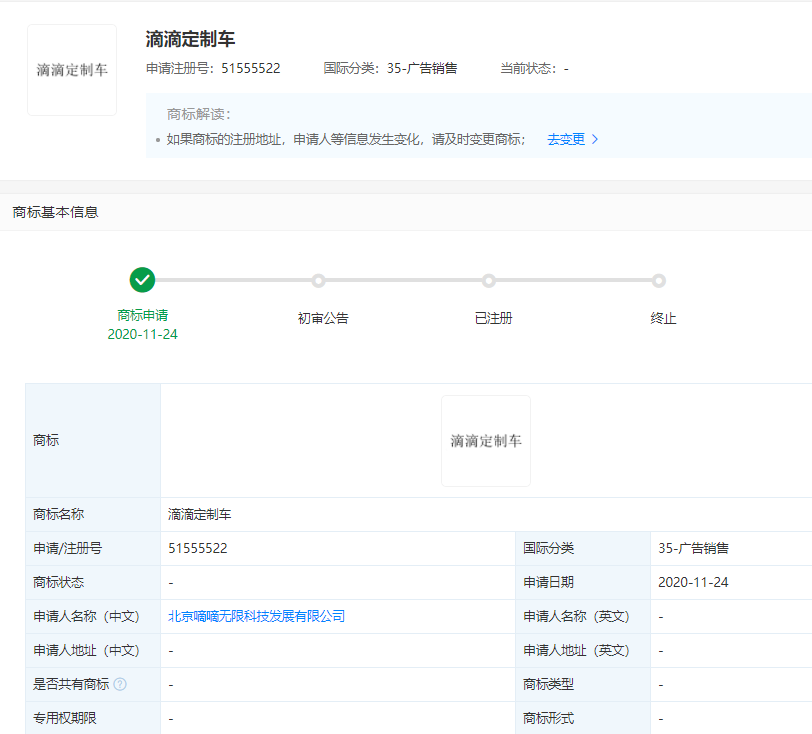View the trademark image in the 商标 table row
This screenshot has height=734, width=812.
[486, 441]
